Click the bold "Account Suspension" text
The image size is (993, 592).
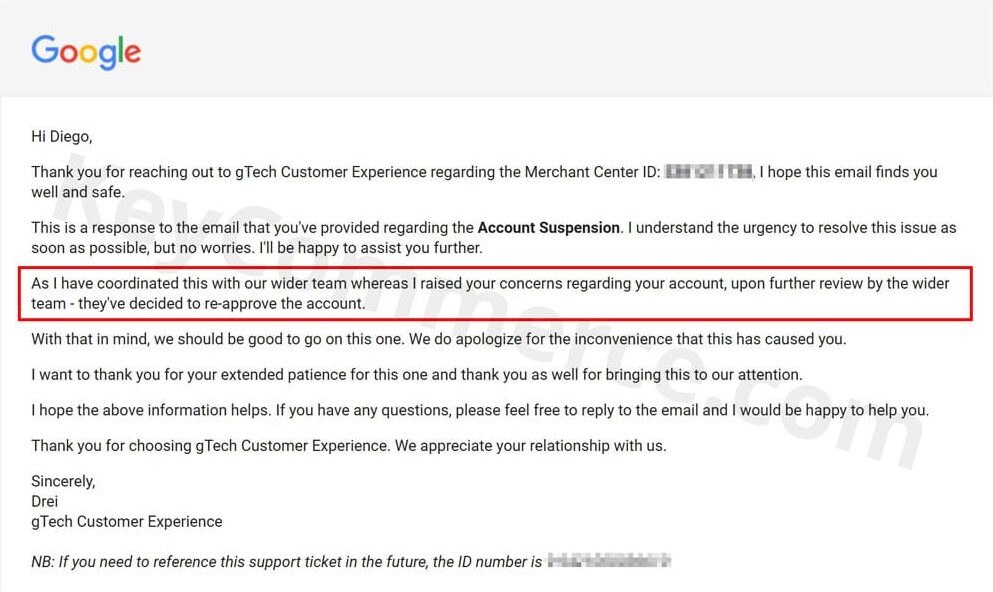549,228
